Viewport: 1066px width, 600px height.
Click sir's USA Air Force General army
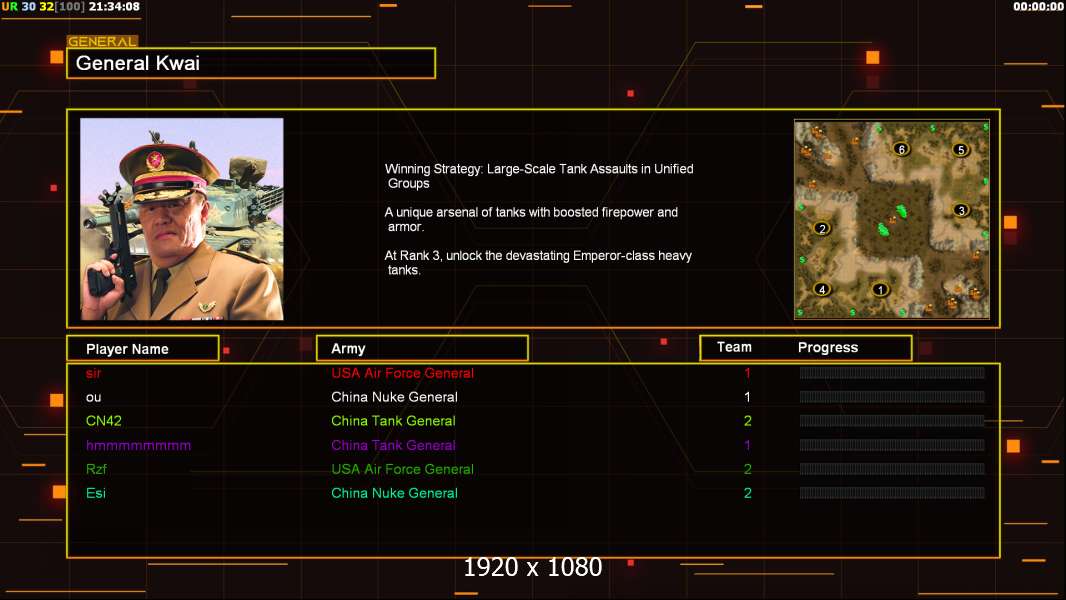coord(402,373)
